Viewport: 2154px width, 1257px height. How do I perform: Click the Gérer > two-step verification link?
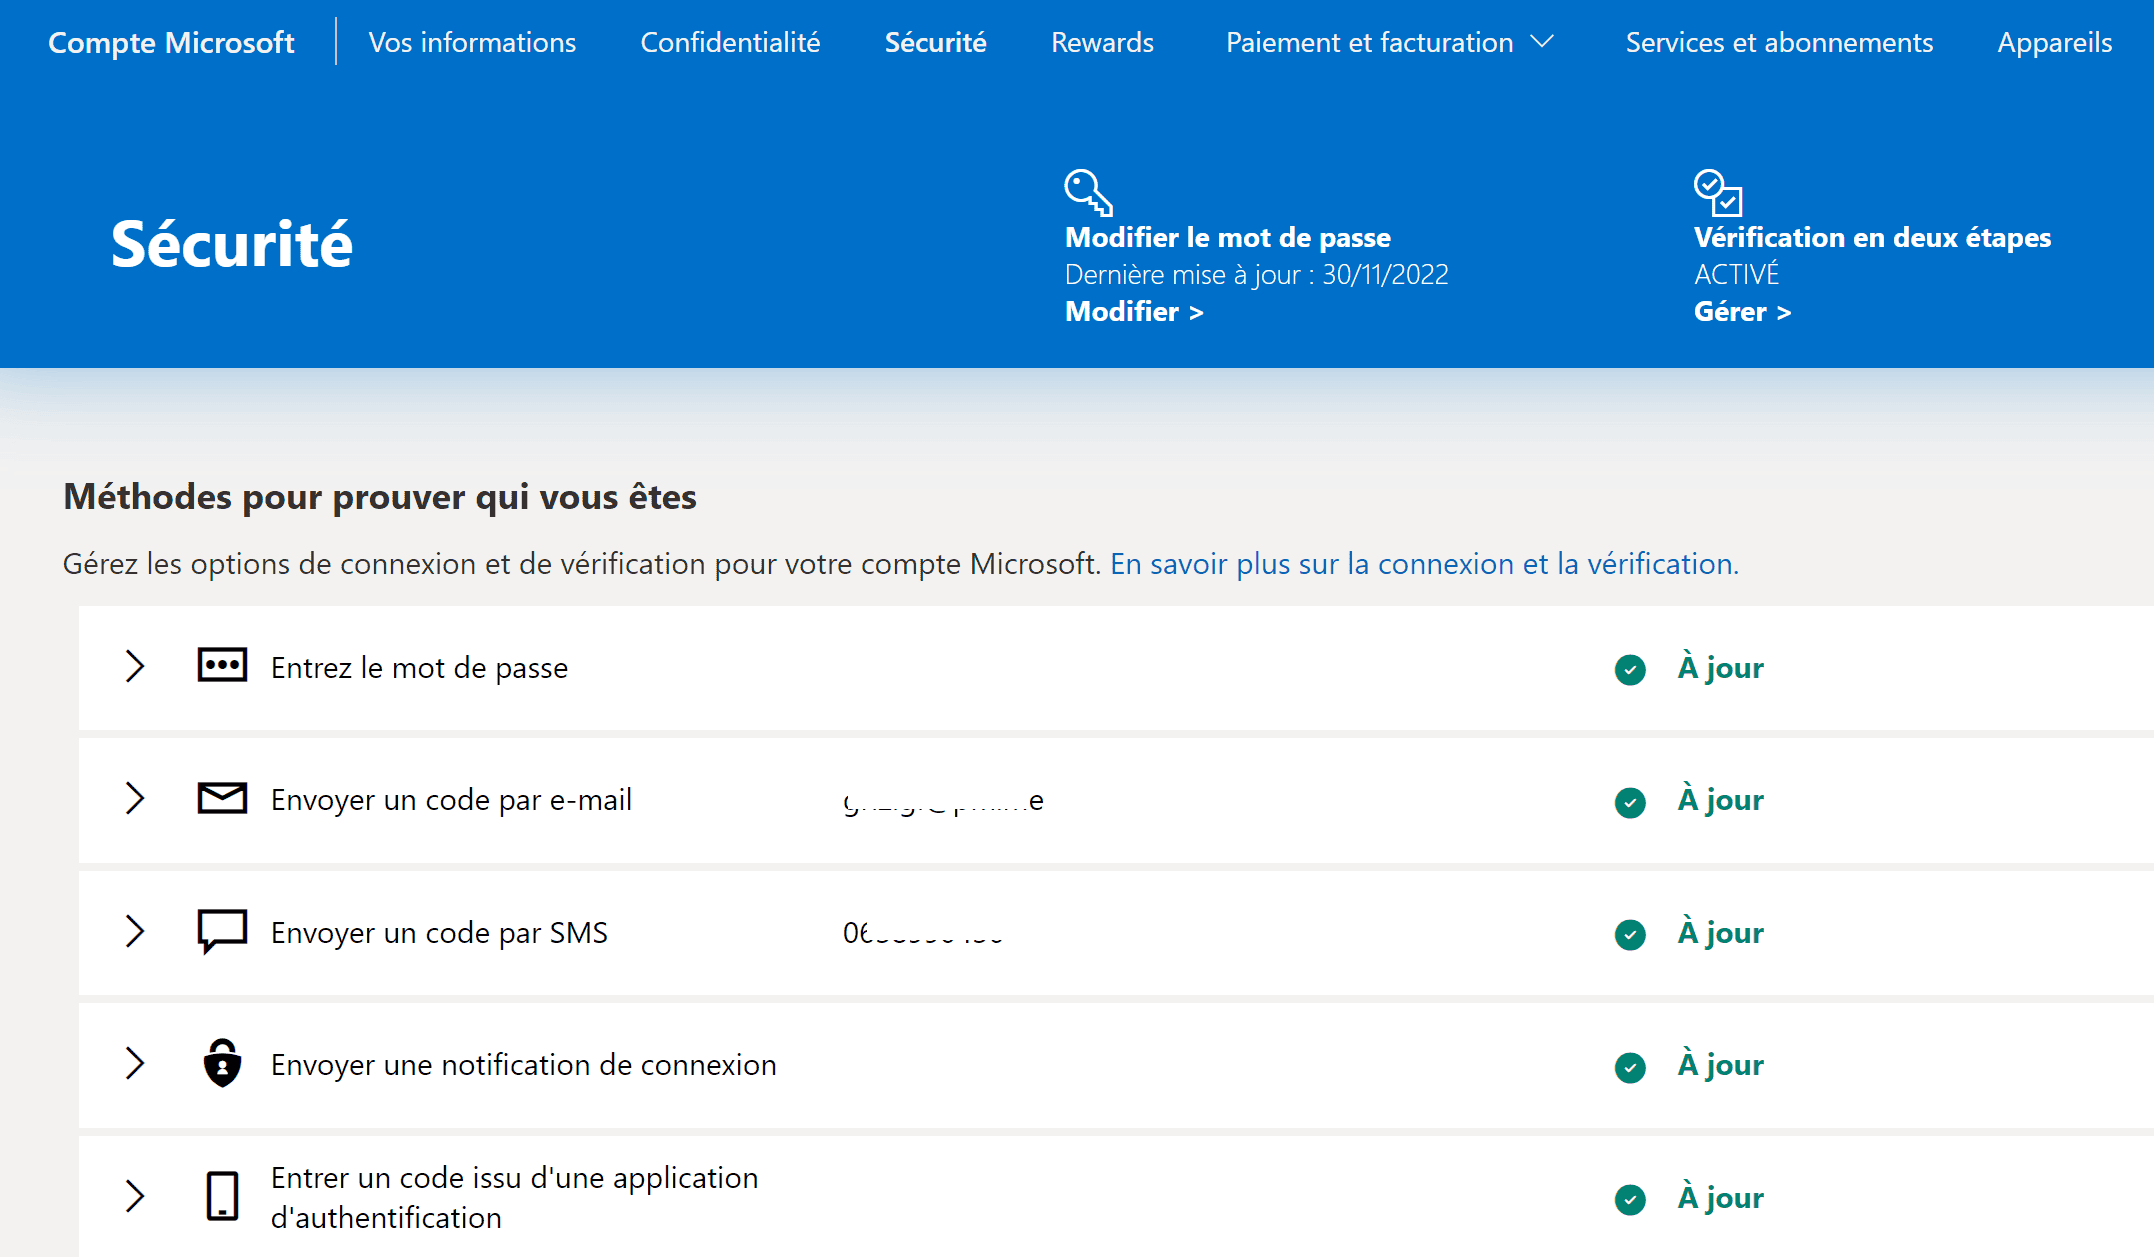tap(1742, 311)
